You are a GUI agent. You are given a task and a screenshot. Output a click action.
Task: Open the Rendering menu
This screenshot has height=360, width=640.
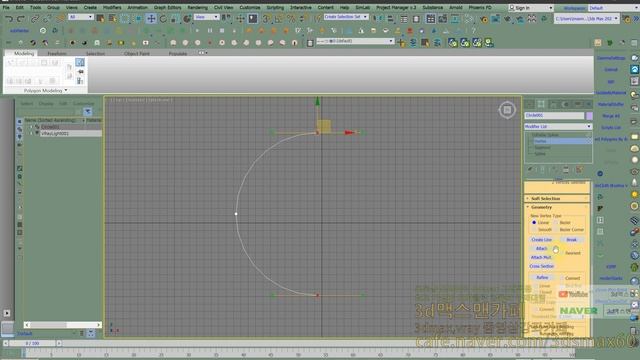click(x=198, y=7)
